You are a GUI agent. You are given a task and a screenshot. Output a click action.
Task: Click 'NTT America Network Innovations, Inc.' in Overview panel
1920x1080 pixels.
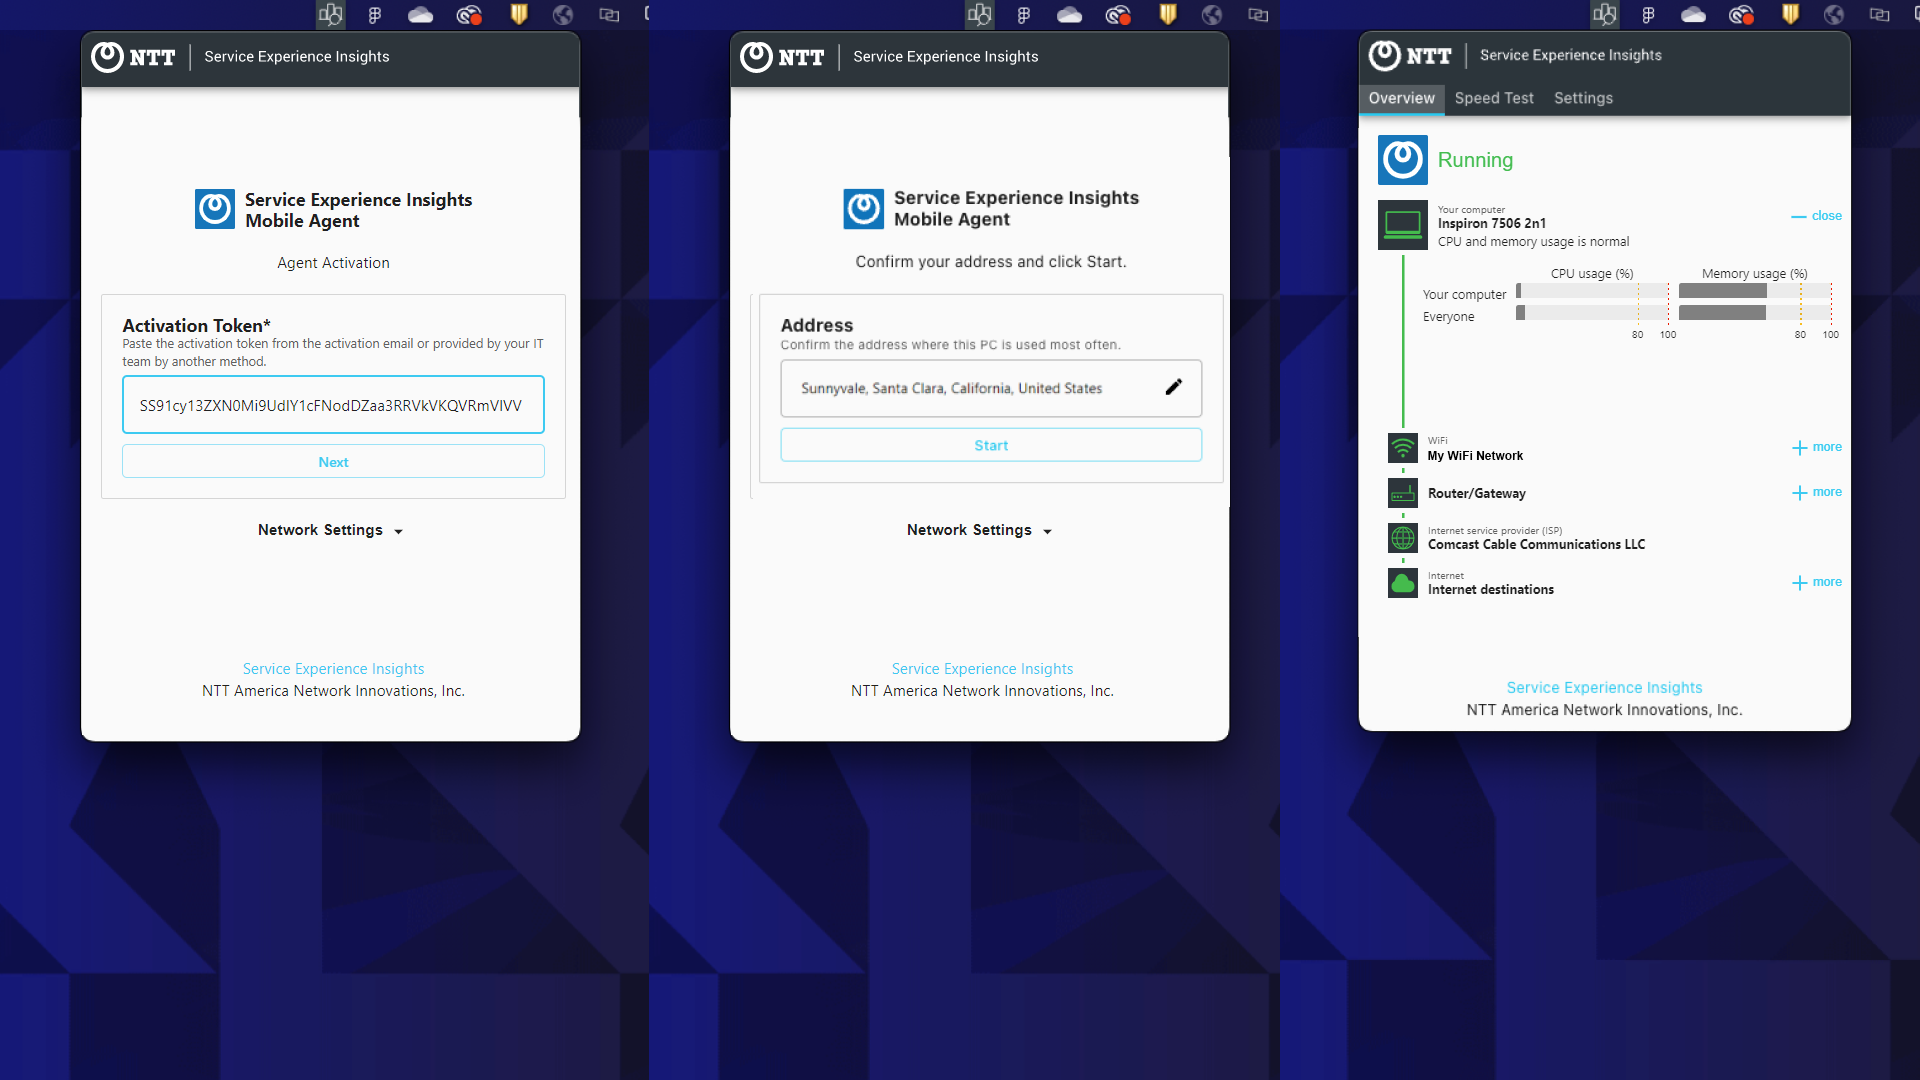(1604, 710)
